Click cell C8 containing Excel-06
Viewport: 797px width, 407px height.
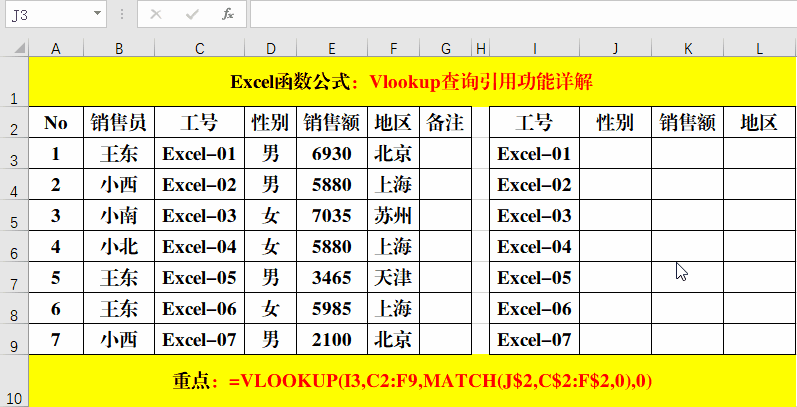pos(199,308)
